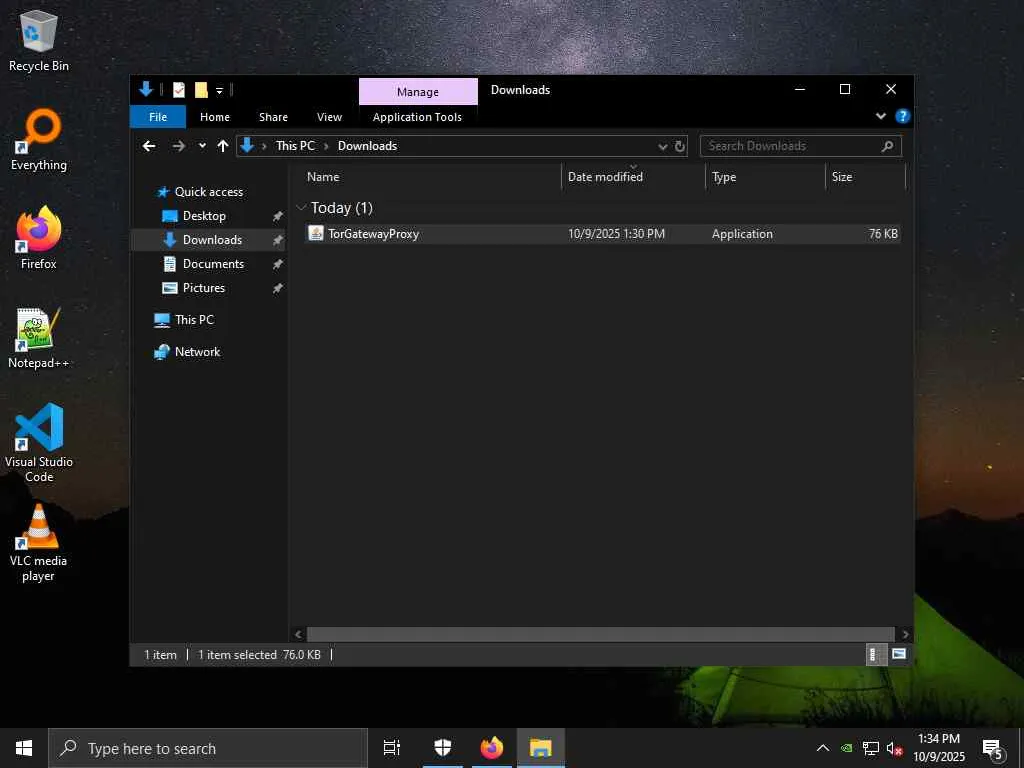Collapse the Today (1) group
1024x768 pixels.
301,208
